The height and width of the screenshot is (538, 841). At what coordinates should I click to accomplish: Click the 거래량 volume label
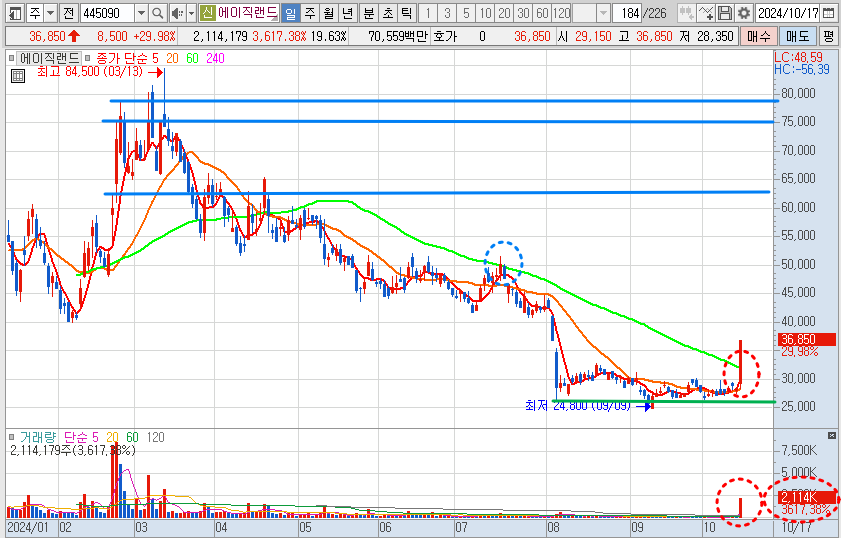(x=38, y=438)
